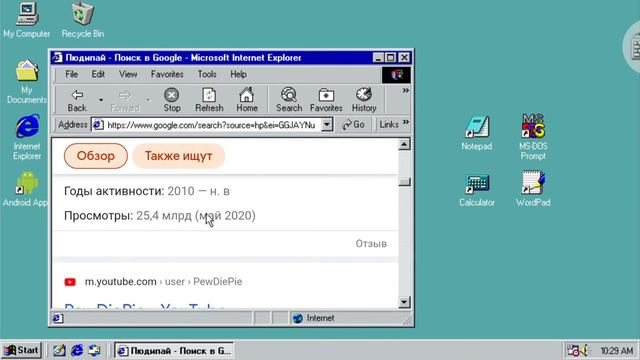Click the status bar page icon
The width and height of the screenshot is (640, 360).
pos(58,318)
